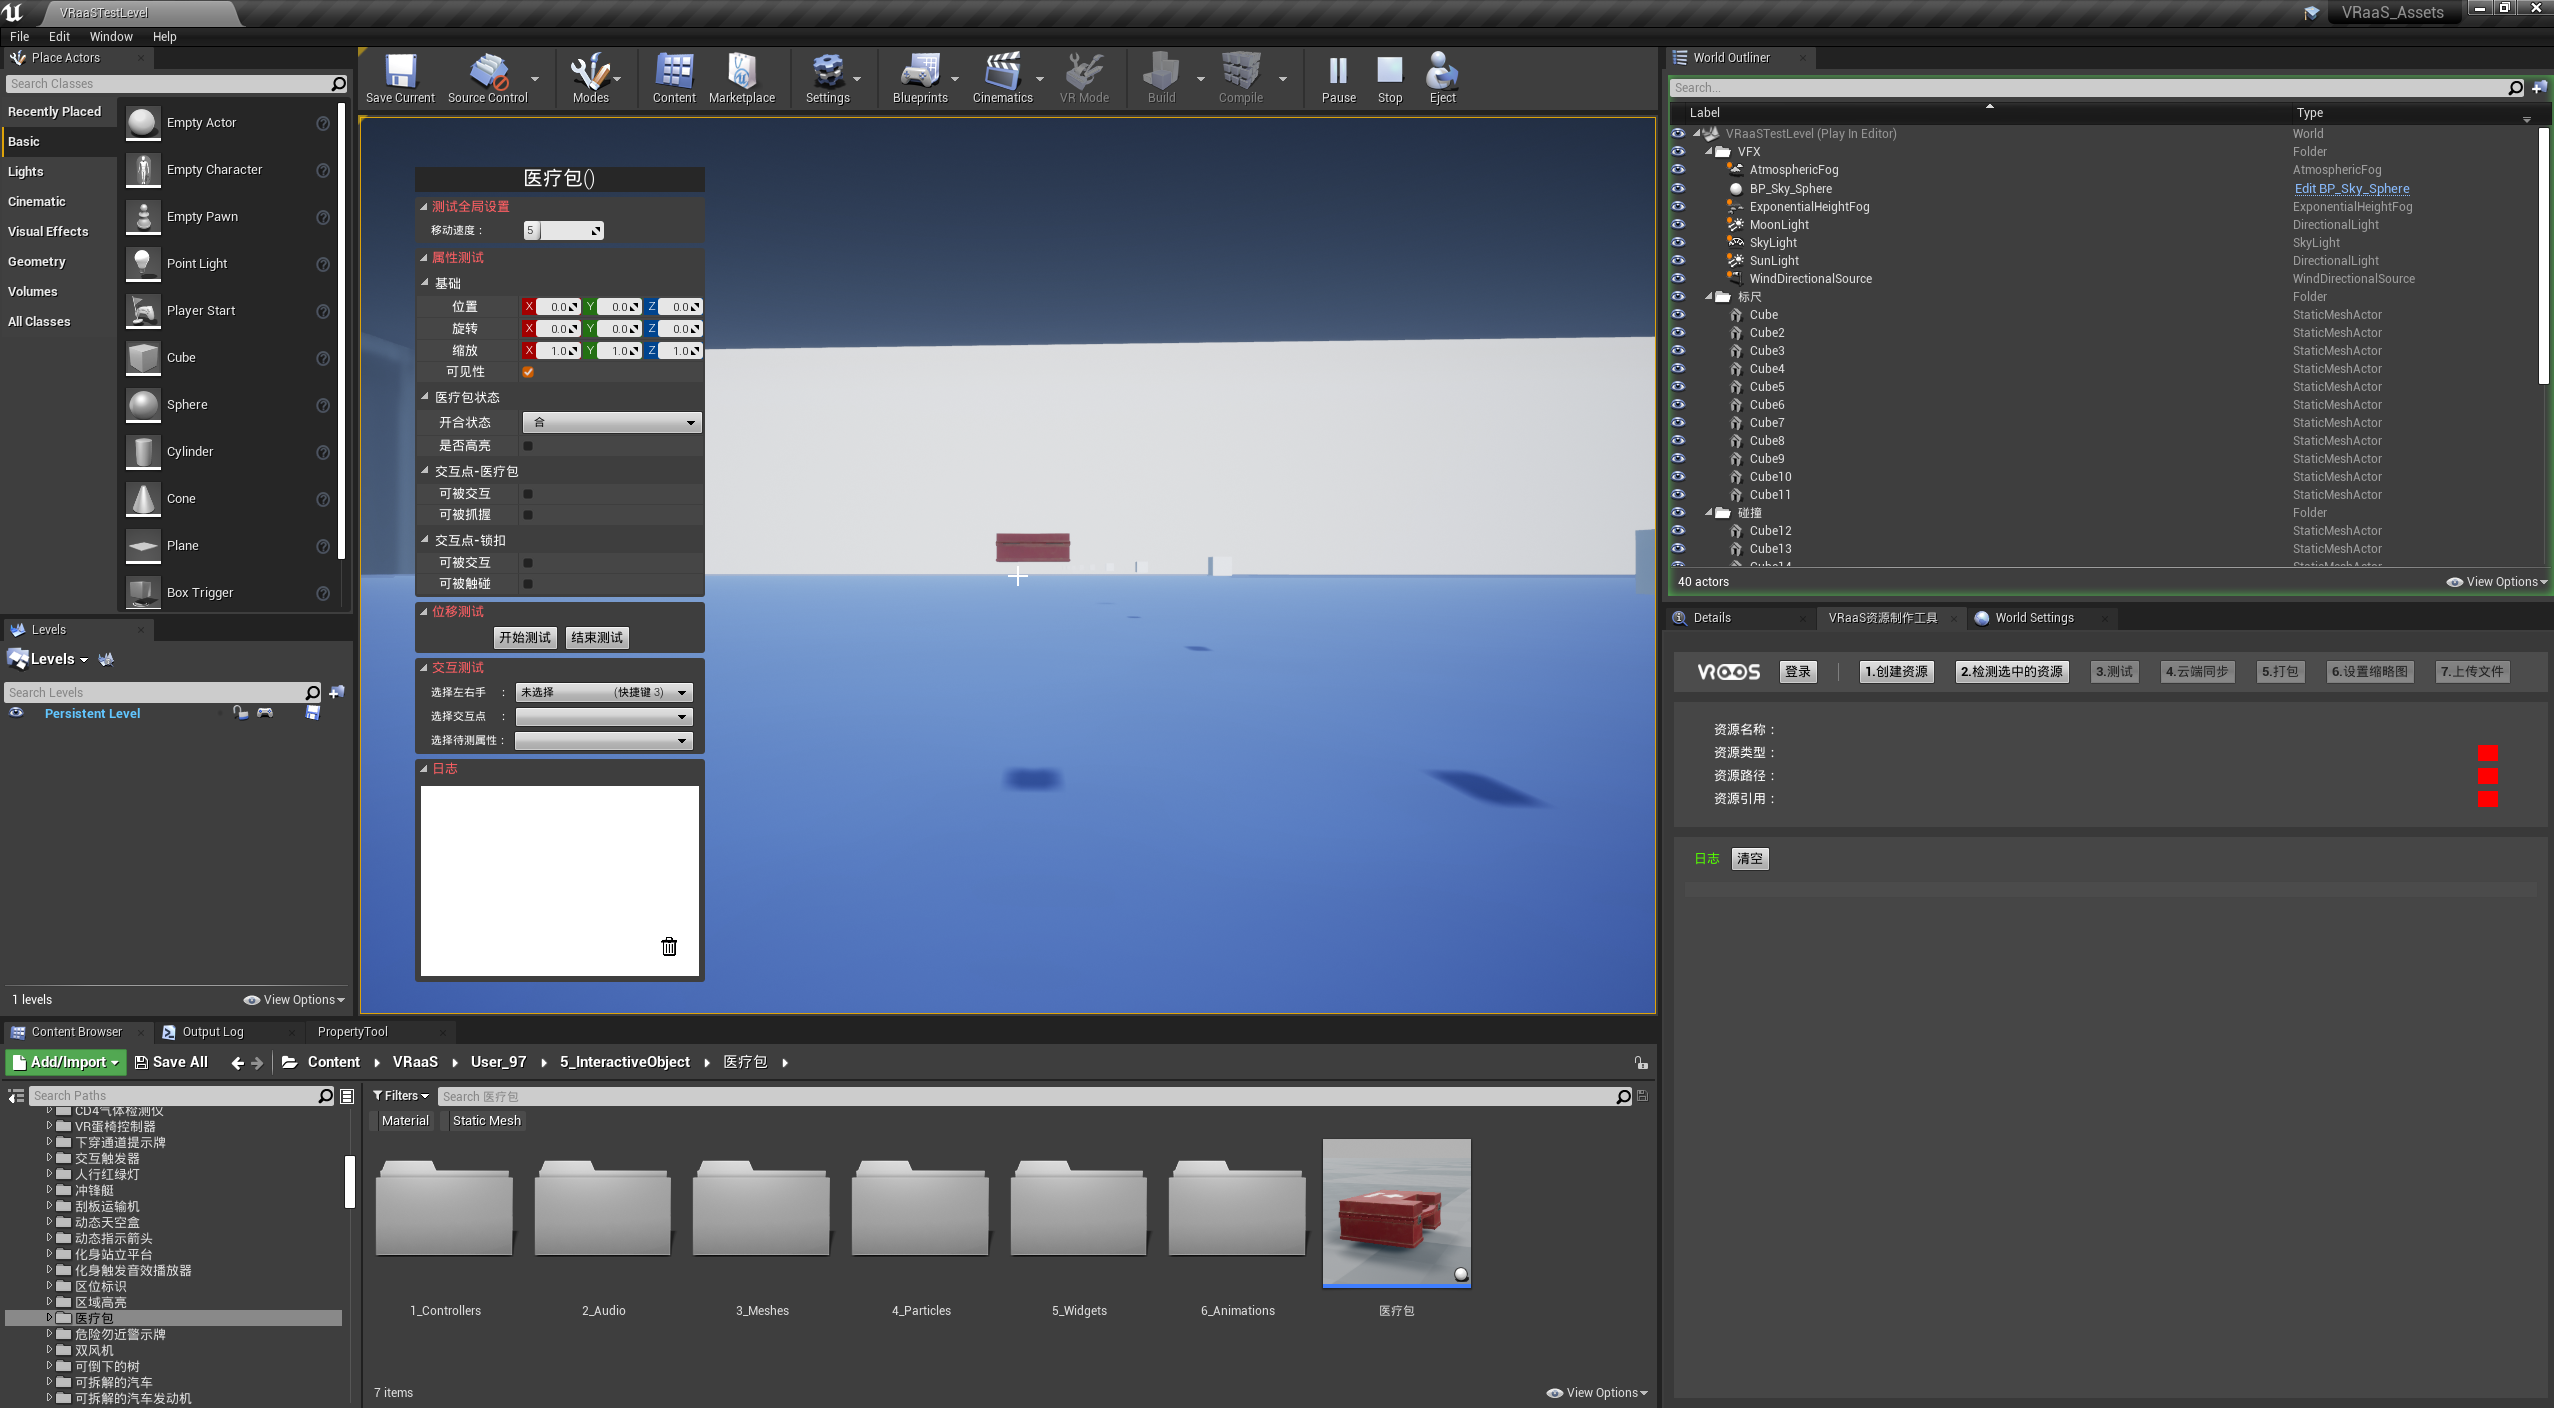
Task: Collapse 测试全局设置 section
Action: pyautogui.click(x=424, y=207)
